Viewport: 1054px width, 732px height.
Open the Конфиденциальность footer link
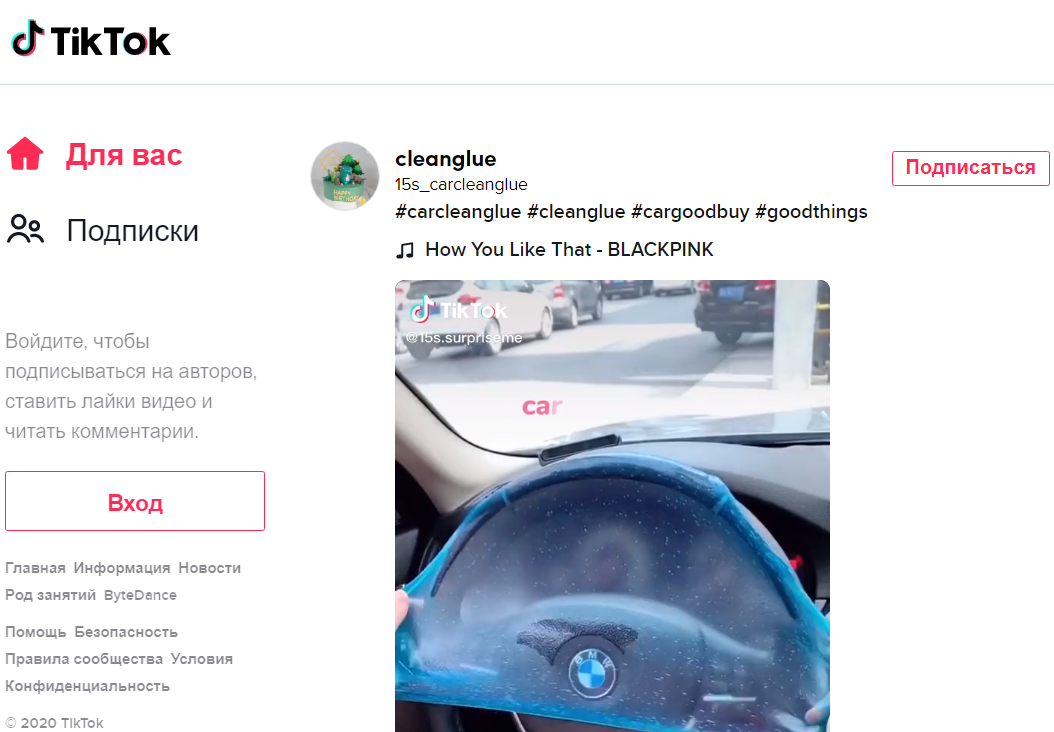coord(87,686)
